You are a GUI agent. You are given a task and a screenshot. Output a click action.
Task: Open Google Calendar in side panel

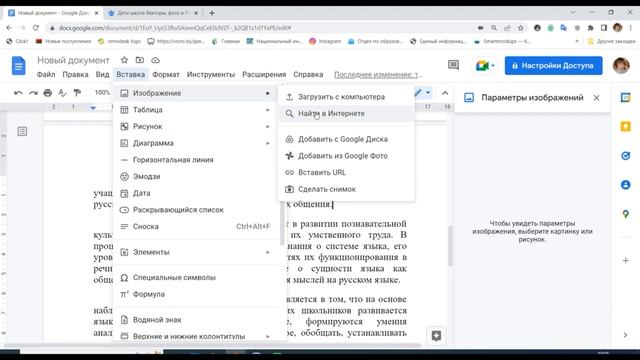coord(625,98)
